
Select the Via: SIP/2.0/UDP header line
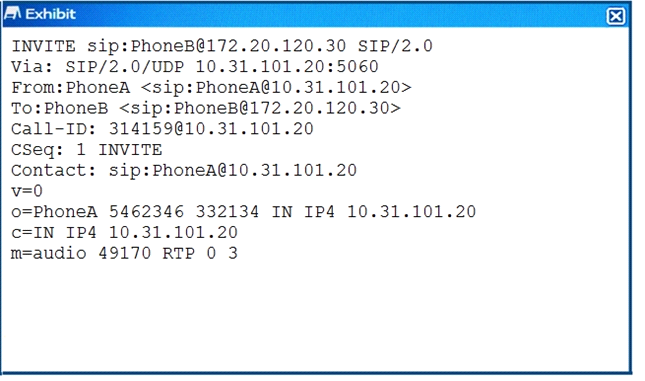(x=195, y=67)
